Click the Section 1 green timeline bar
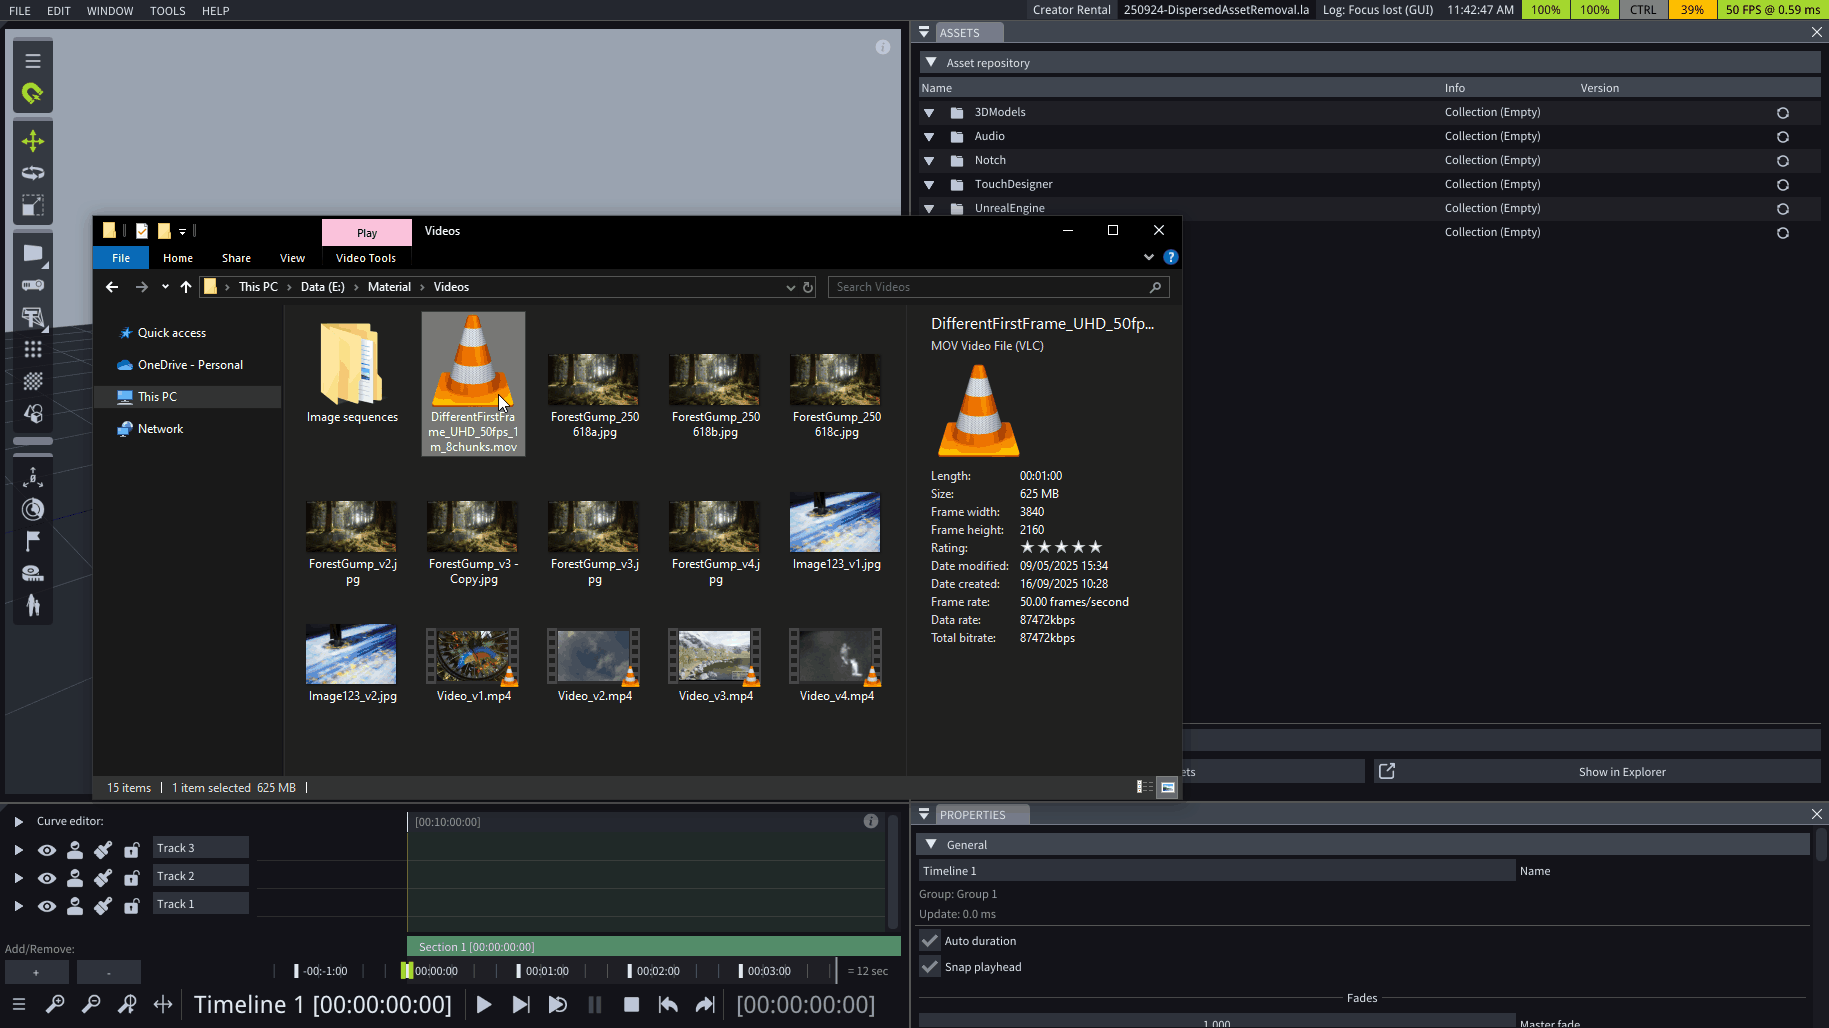This screenshot has height=1028, width=1829. (653, 947)
